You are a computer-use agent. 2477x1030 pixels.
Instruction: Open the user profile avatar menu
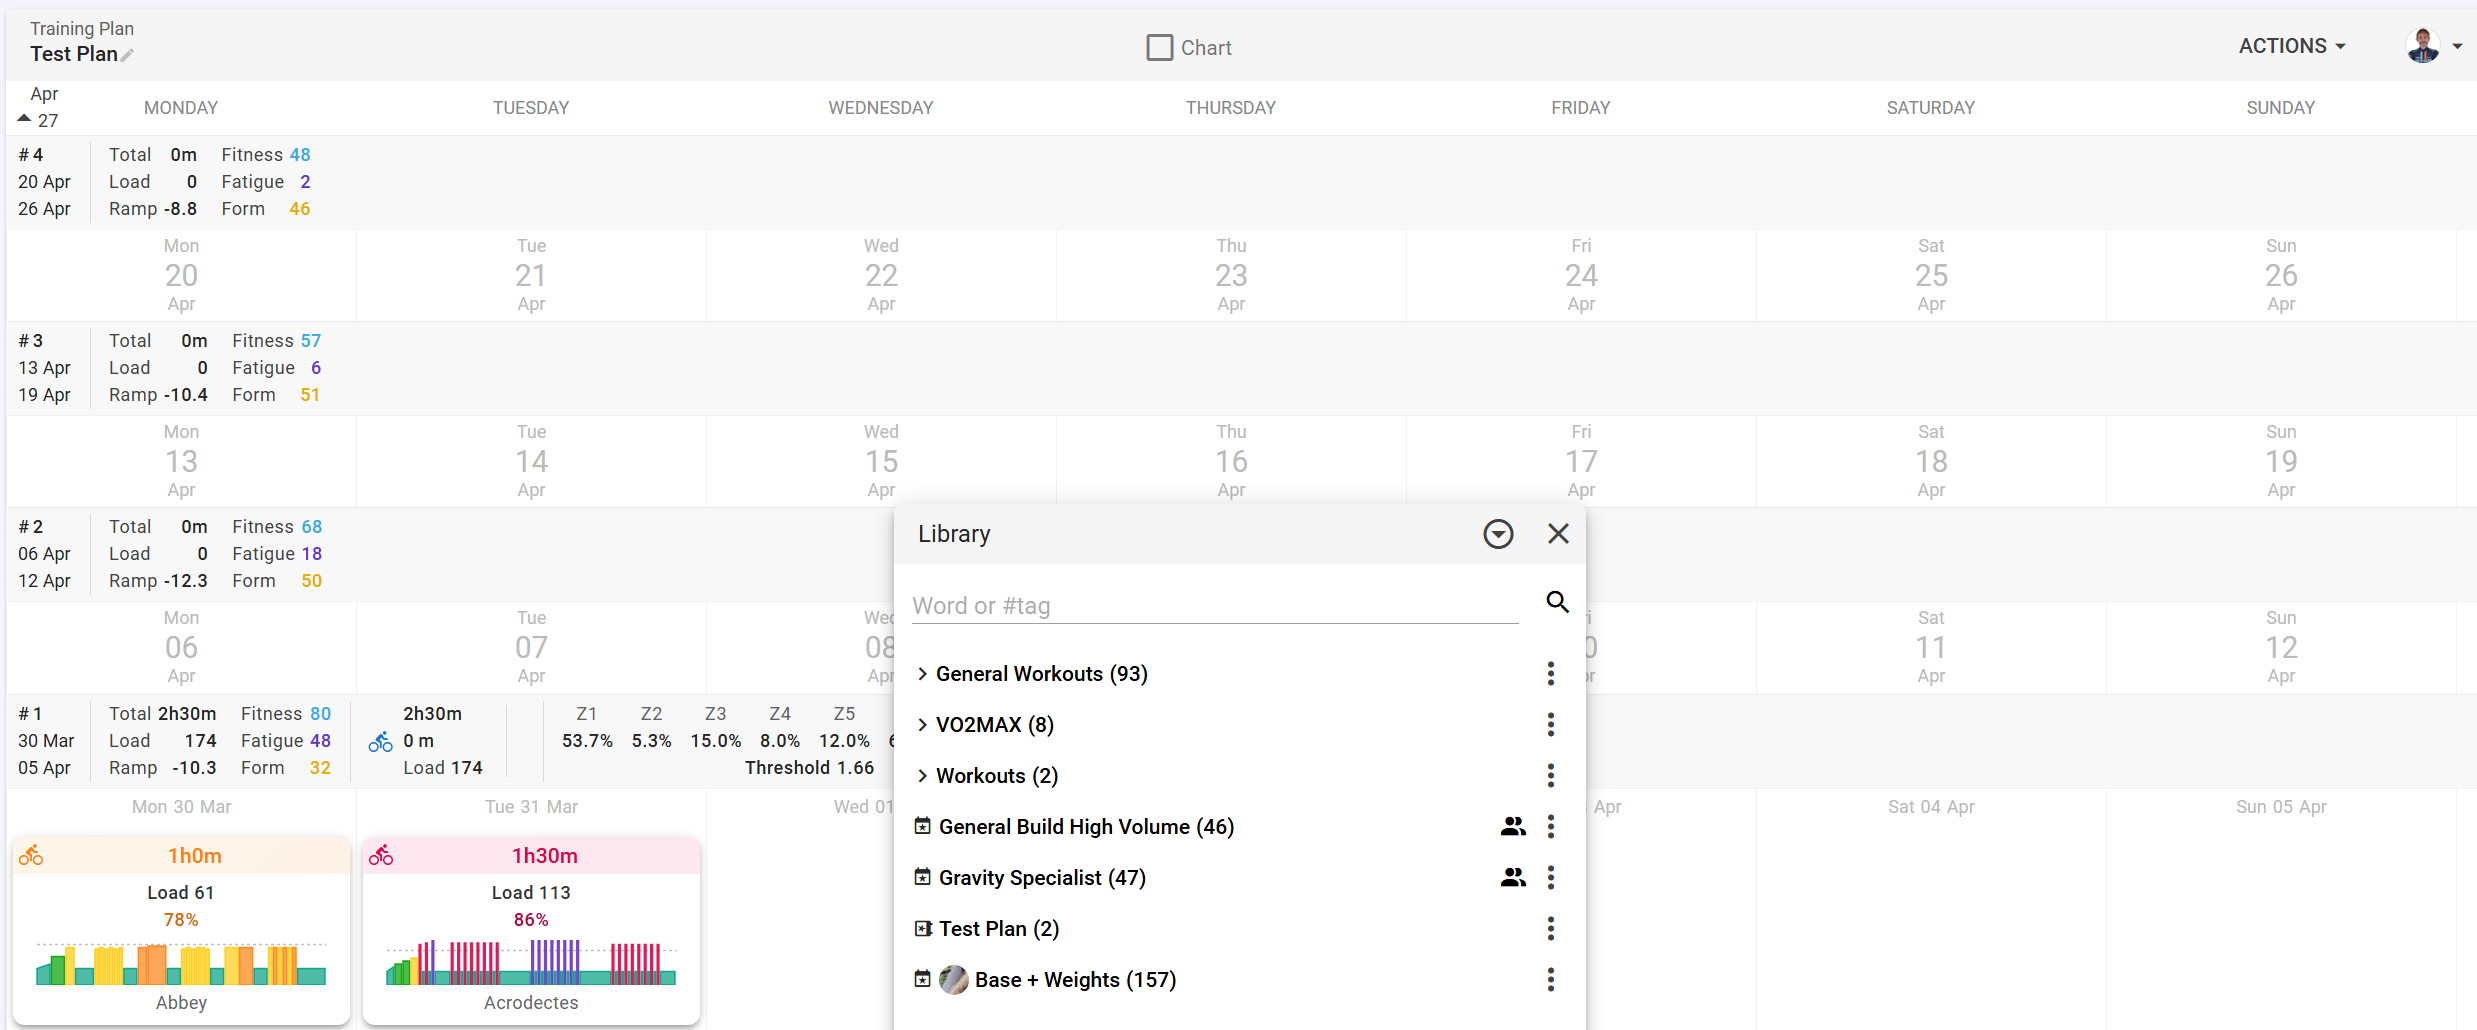pyautogui.click(x=2432, y=46)
